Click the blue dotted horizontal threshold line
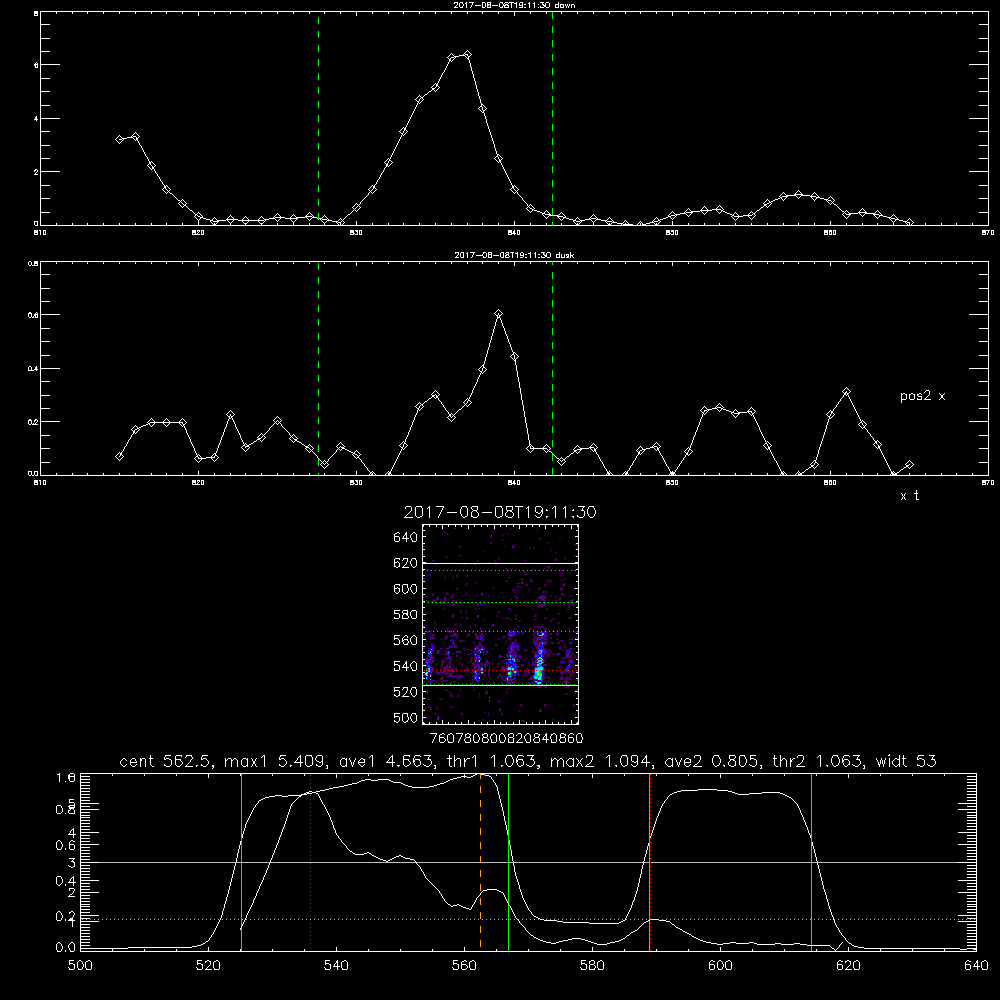The height and width of the screenshot is (1000, 1000). 528,920
